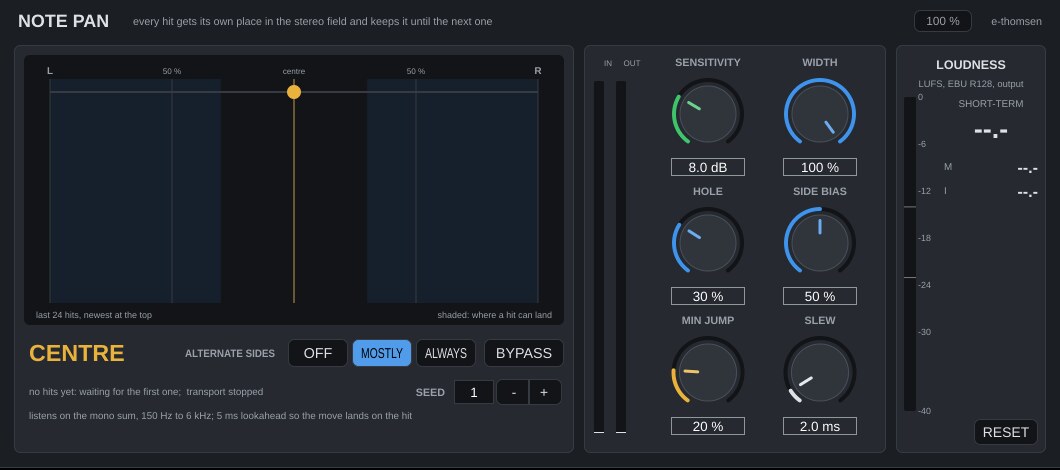This screenshot has height=470, width=1060.
Task: Select the 100 % width value field
Action: coord(820,167)
